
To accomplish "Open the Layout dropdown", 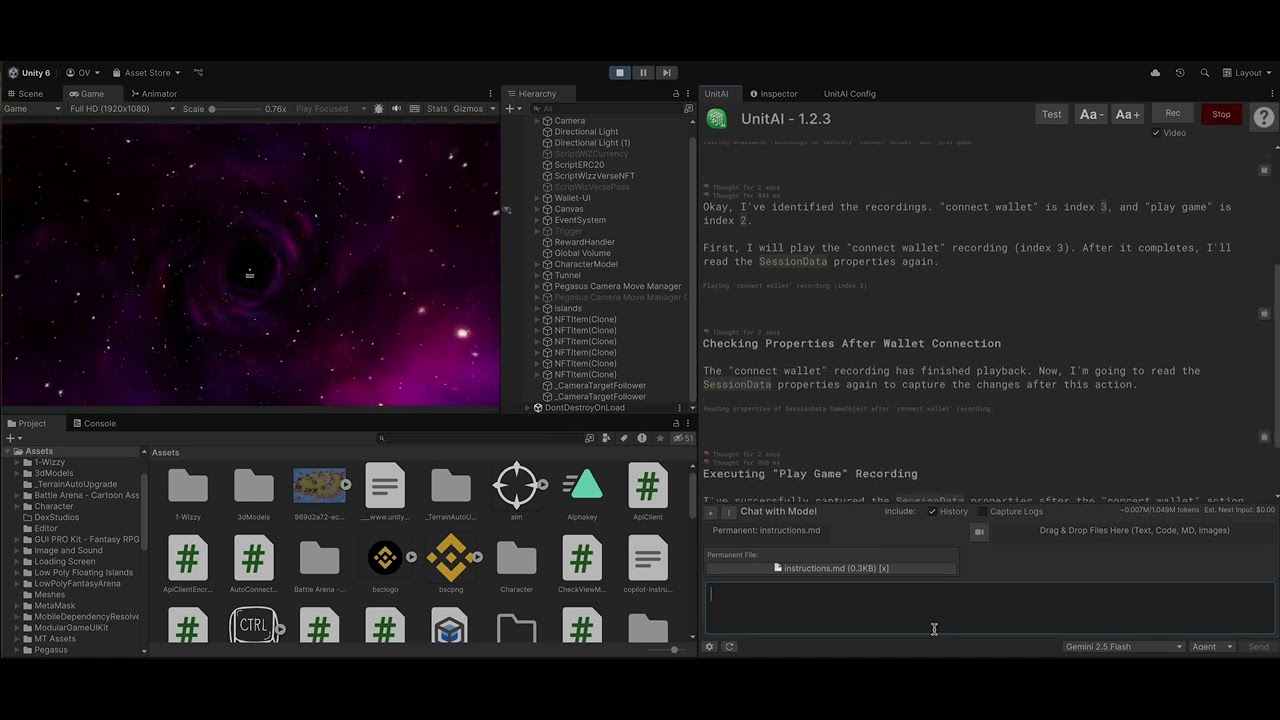I will point(1248,73).
